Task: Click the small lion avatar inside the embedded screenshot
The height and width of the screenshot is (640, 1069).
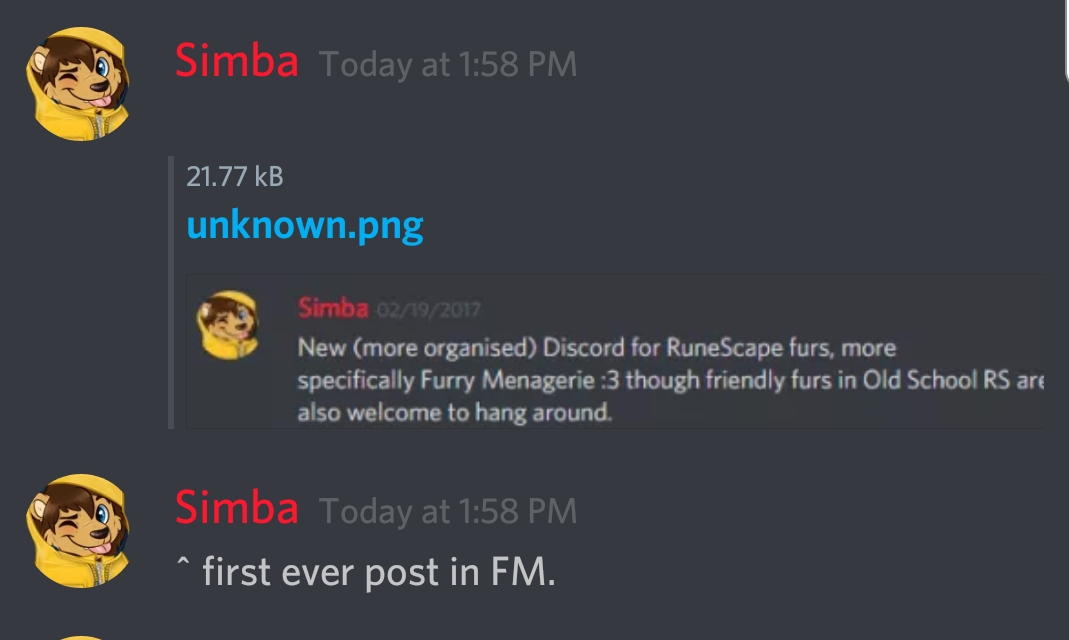Action: 228,324
